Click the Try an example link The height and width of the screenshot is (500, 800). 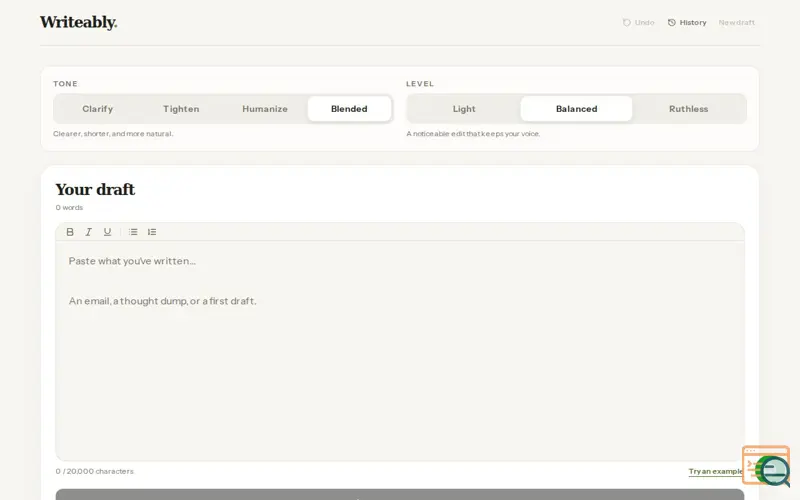tap(715, 471)
